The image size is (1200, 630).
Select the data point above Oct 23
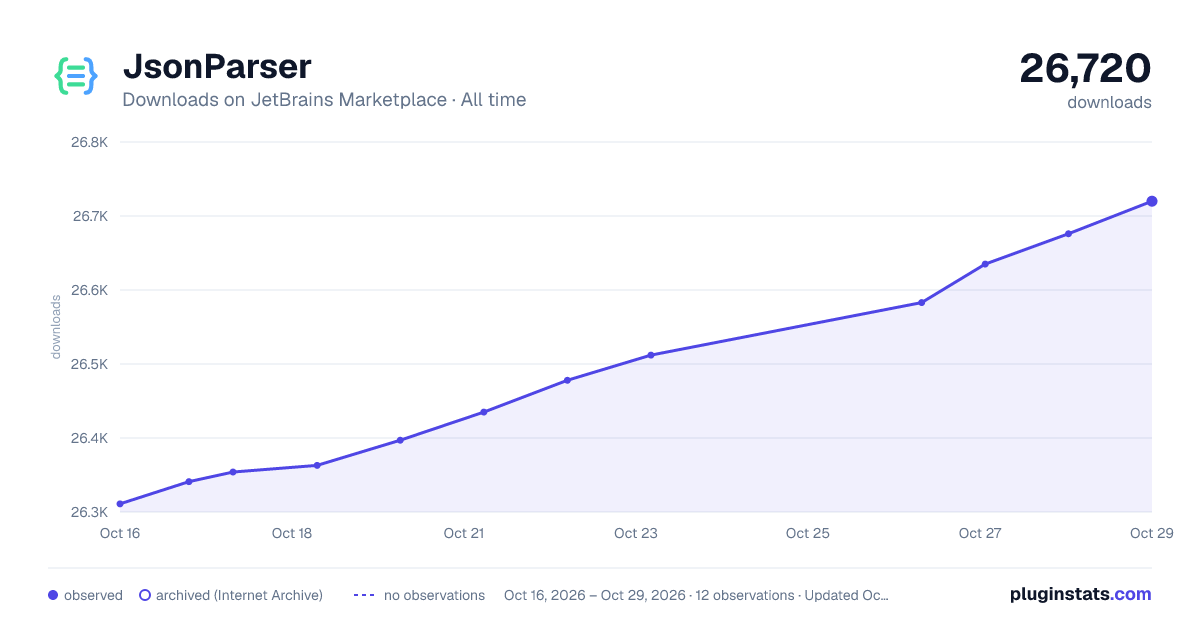click(x=651, y=355)
